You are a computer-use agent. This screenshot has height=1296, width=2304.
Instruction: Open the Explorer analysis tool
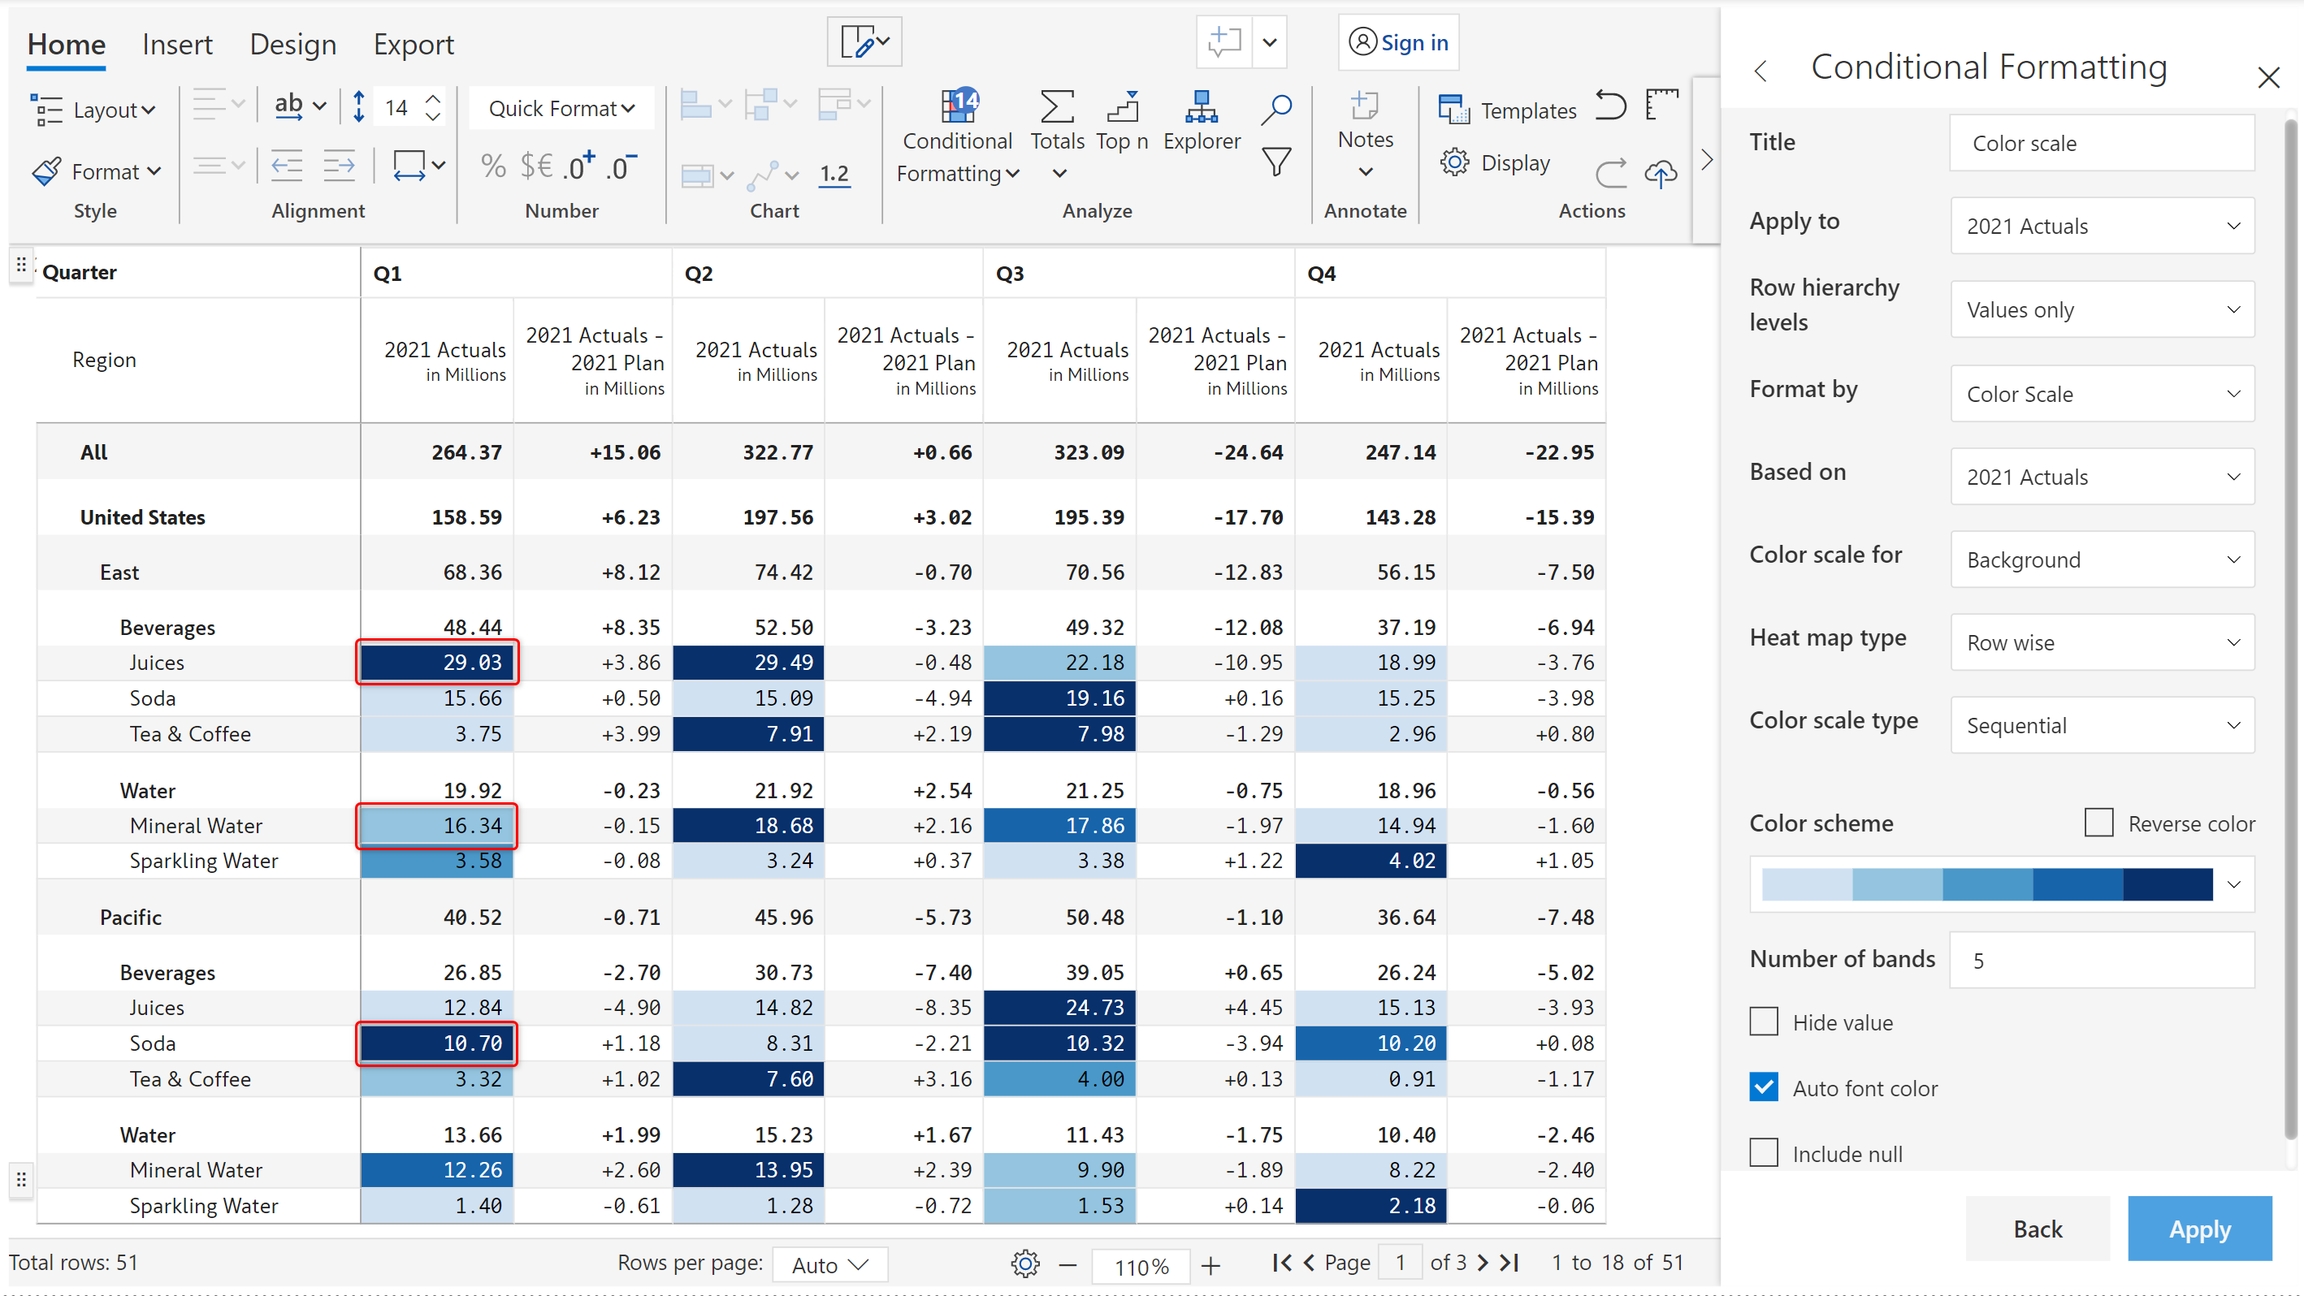tap(1201, 120)
